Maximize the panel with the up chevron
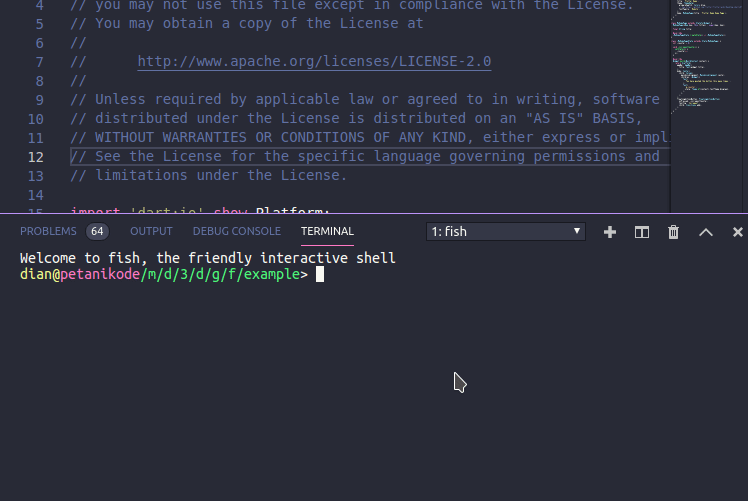The image size is (748, 501). click(x=705, y=232)
